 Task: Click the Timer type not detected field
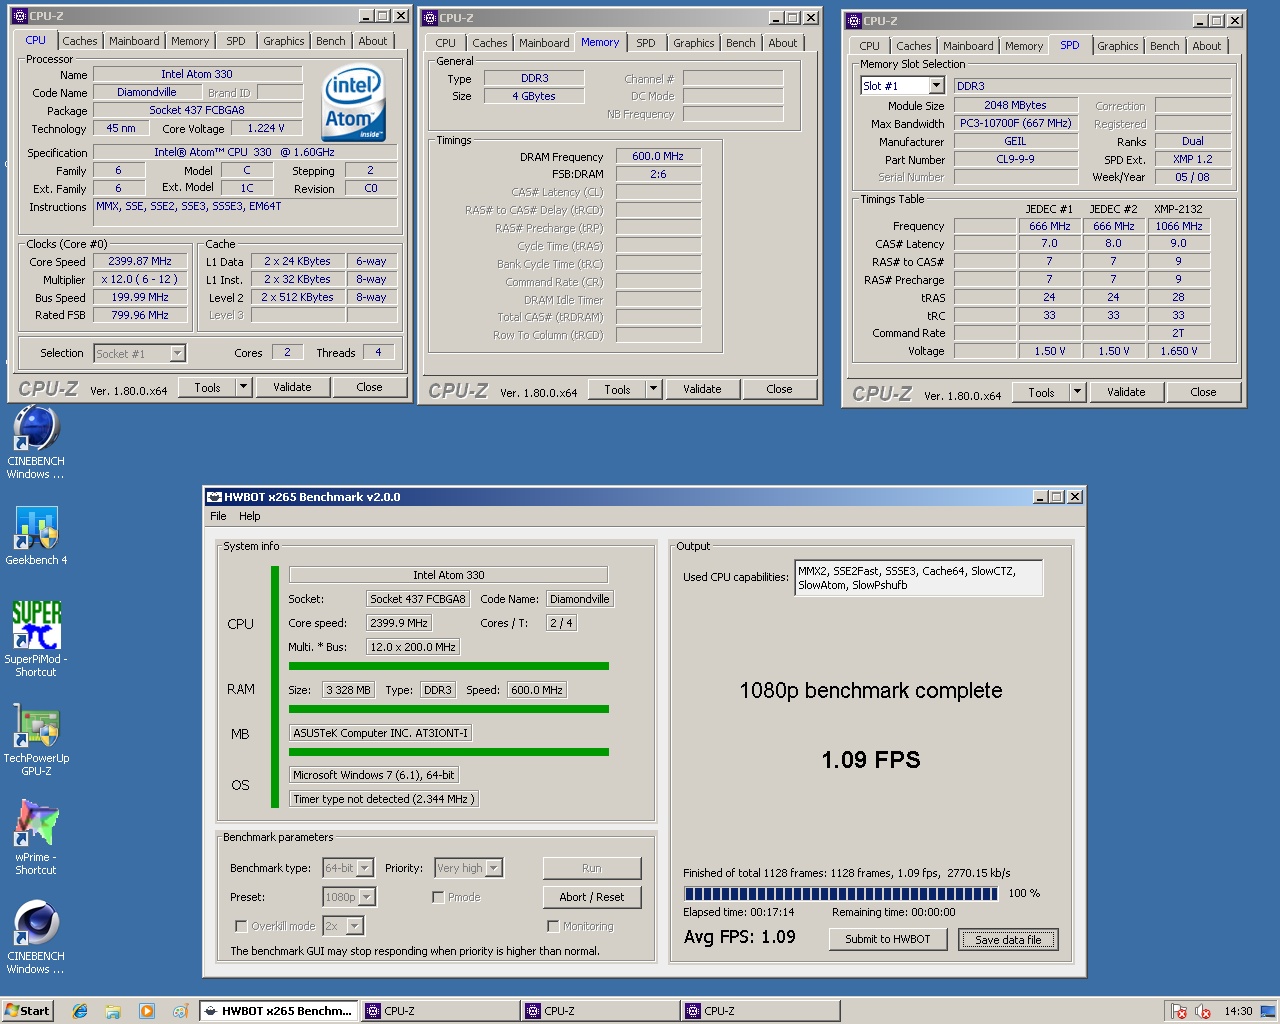[x=384, y=799]
